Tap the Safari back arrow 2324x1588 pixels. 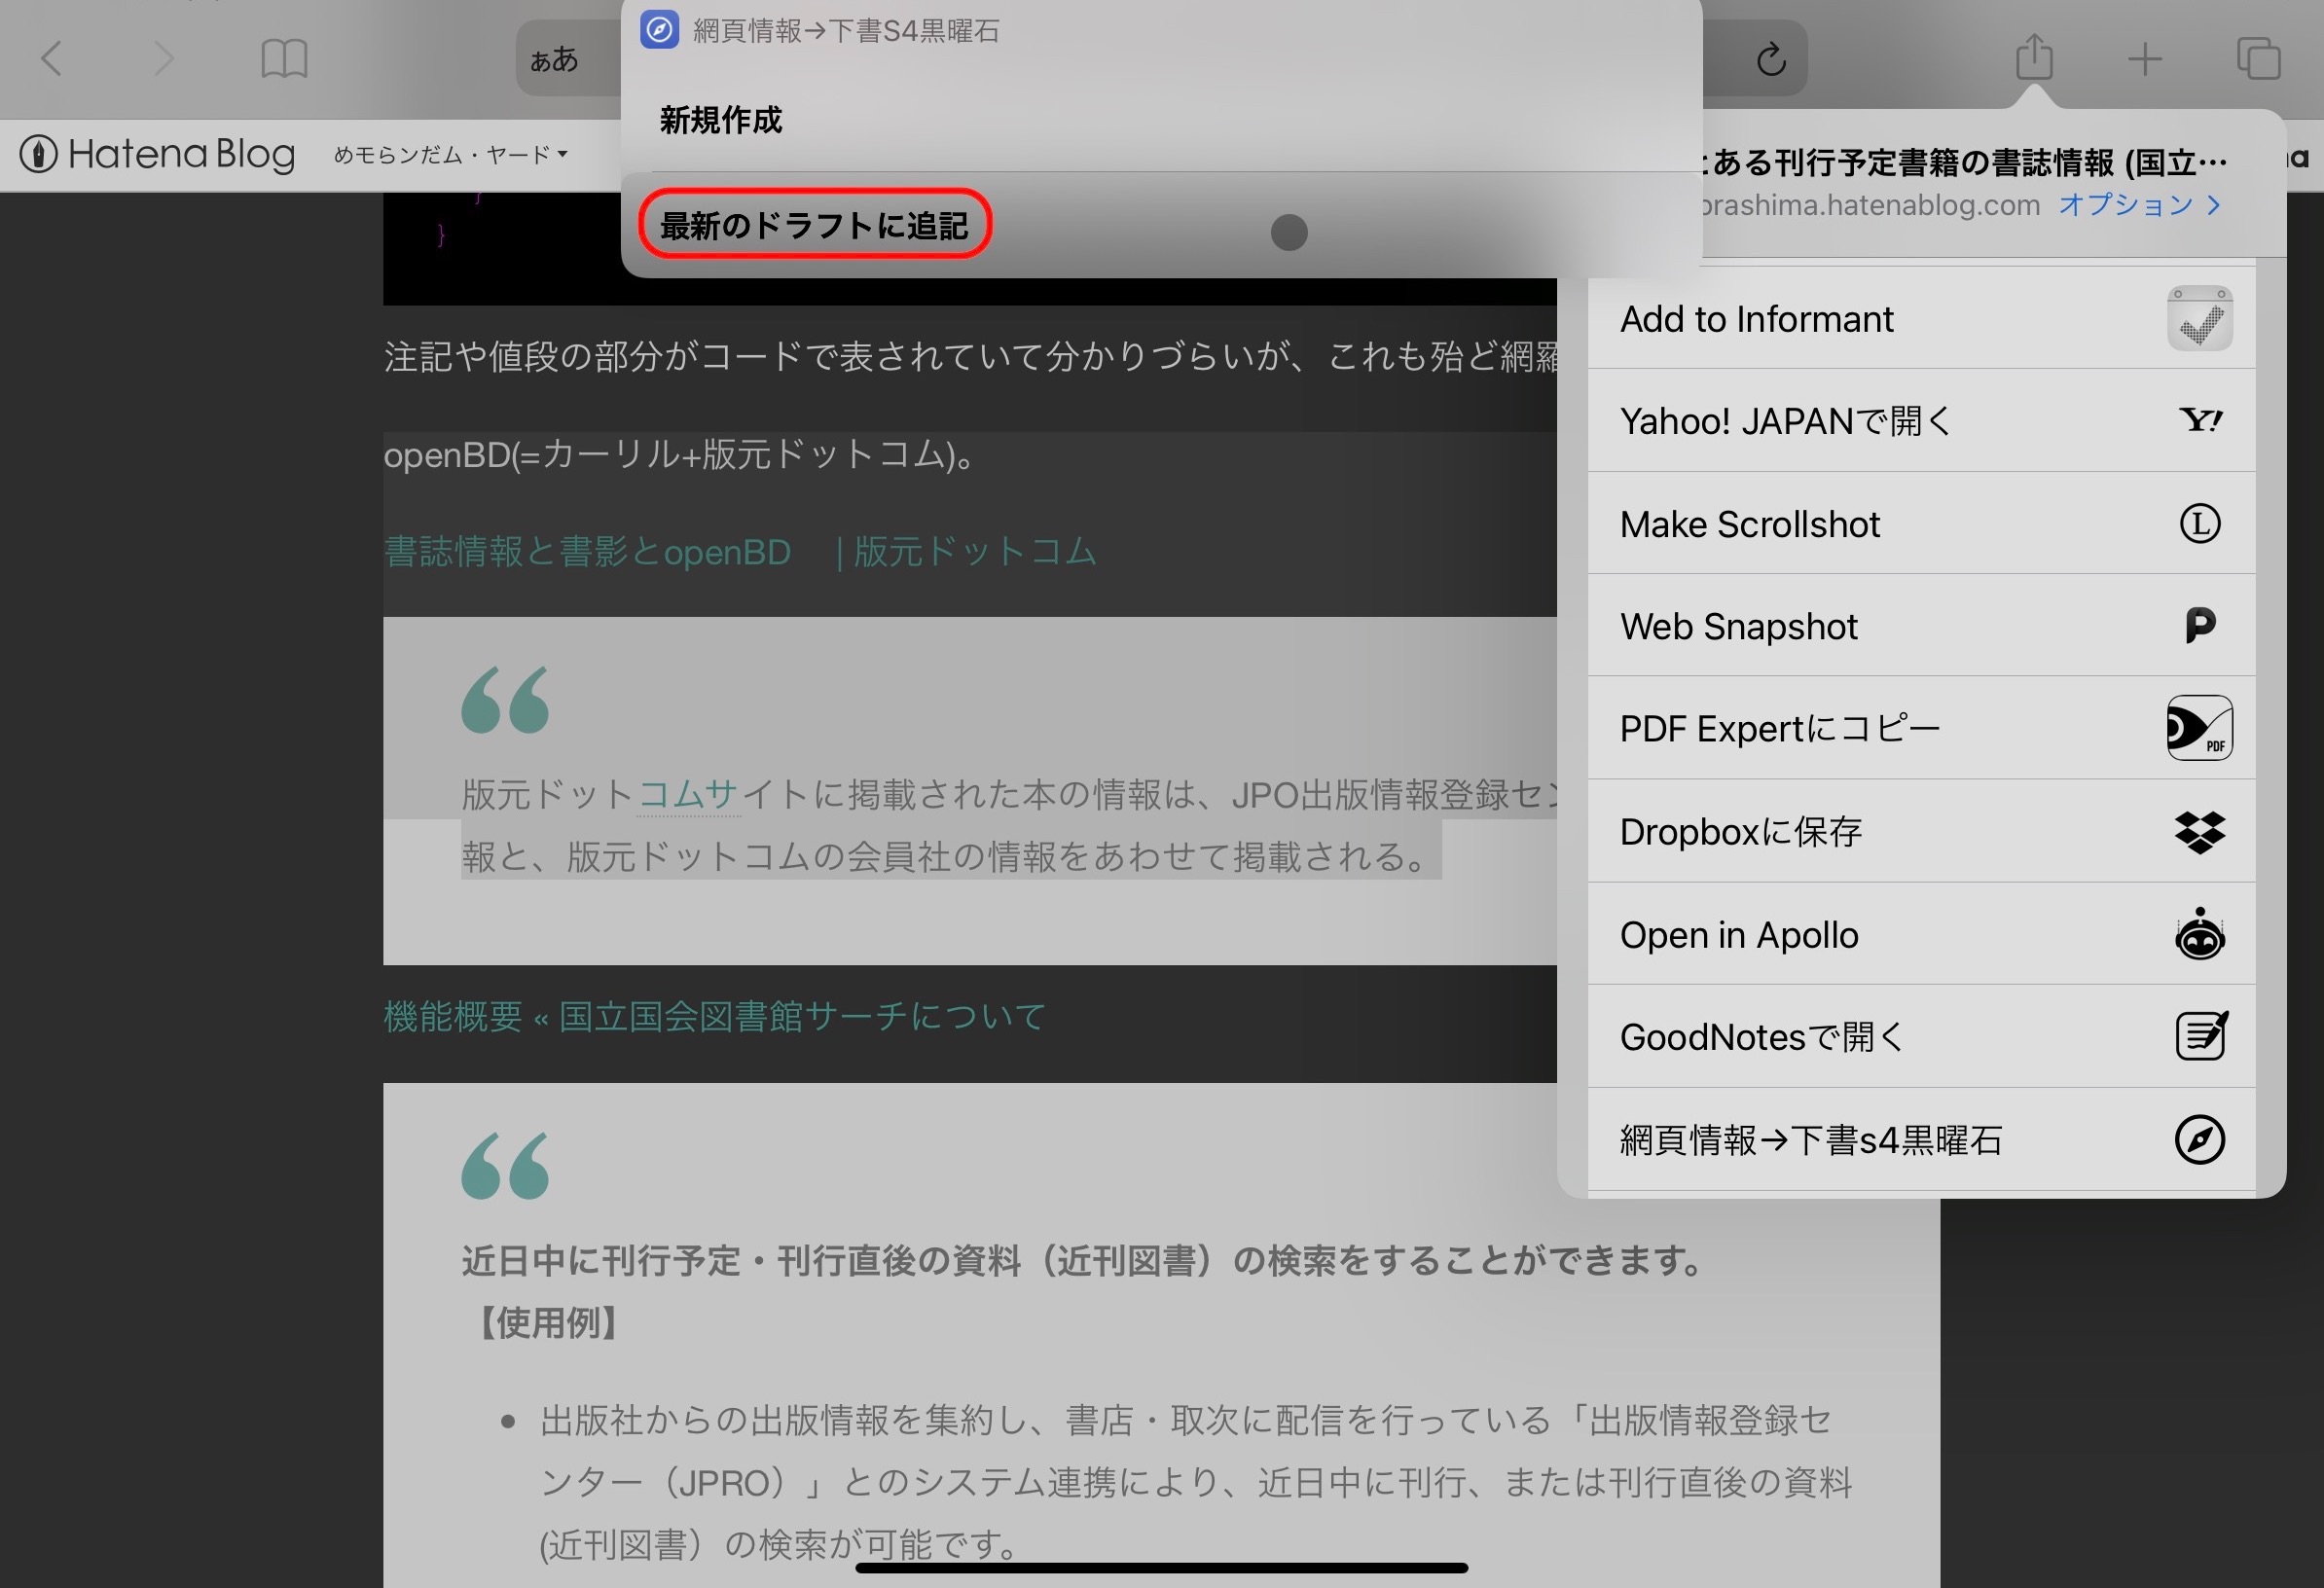[52, 58]
